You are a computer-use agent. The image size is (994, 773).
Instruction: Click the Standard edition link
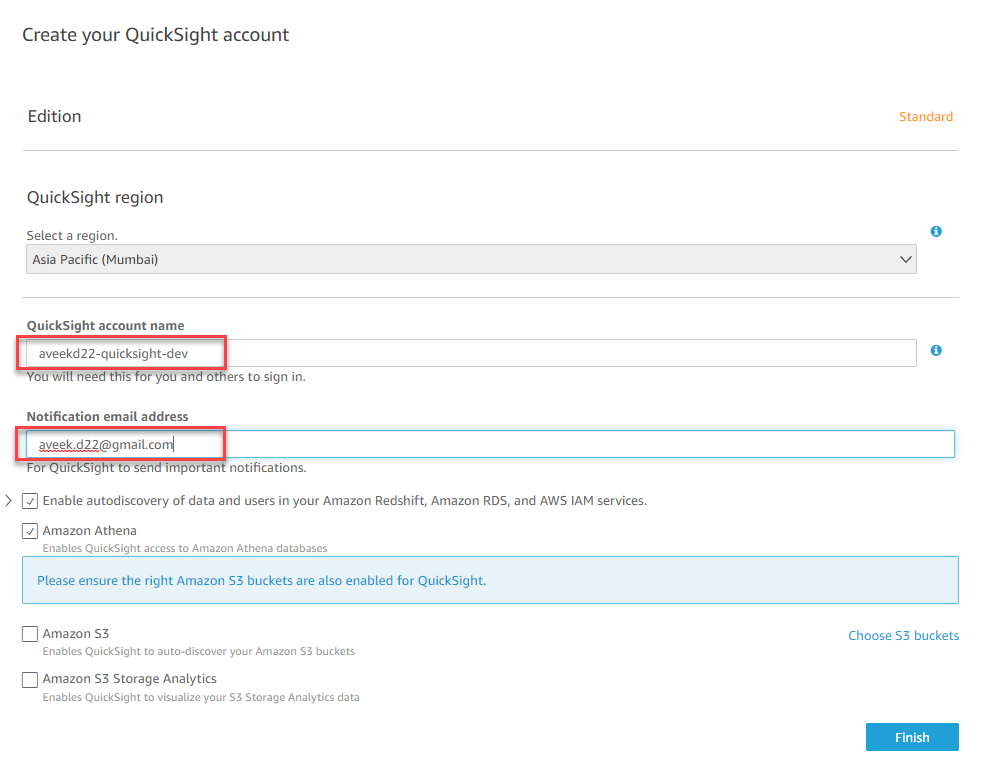[925, 117]
